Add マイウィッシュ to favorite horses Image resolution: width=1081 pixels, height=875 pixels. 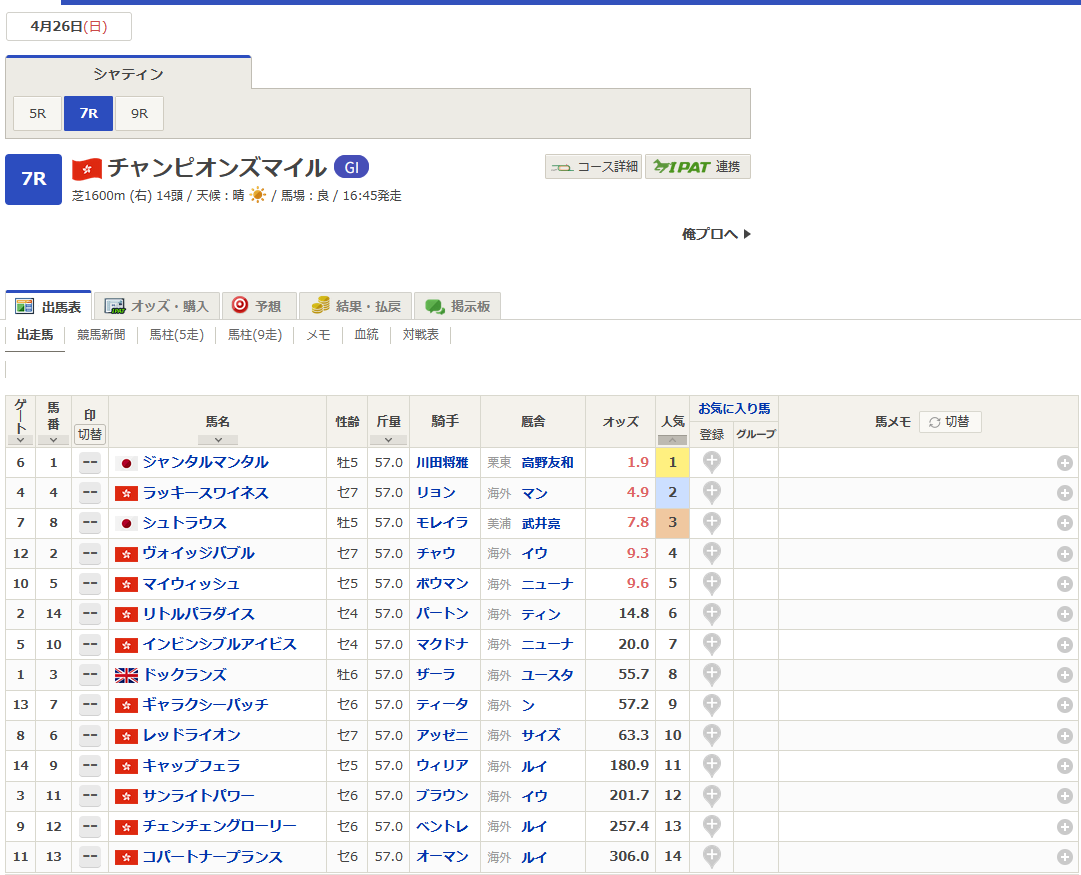(711, 583)
